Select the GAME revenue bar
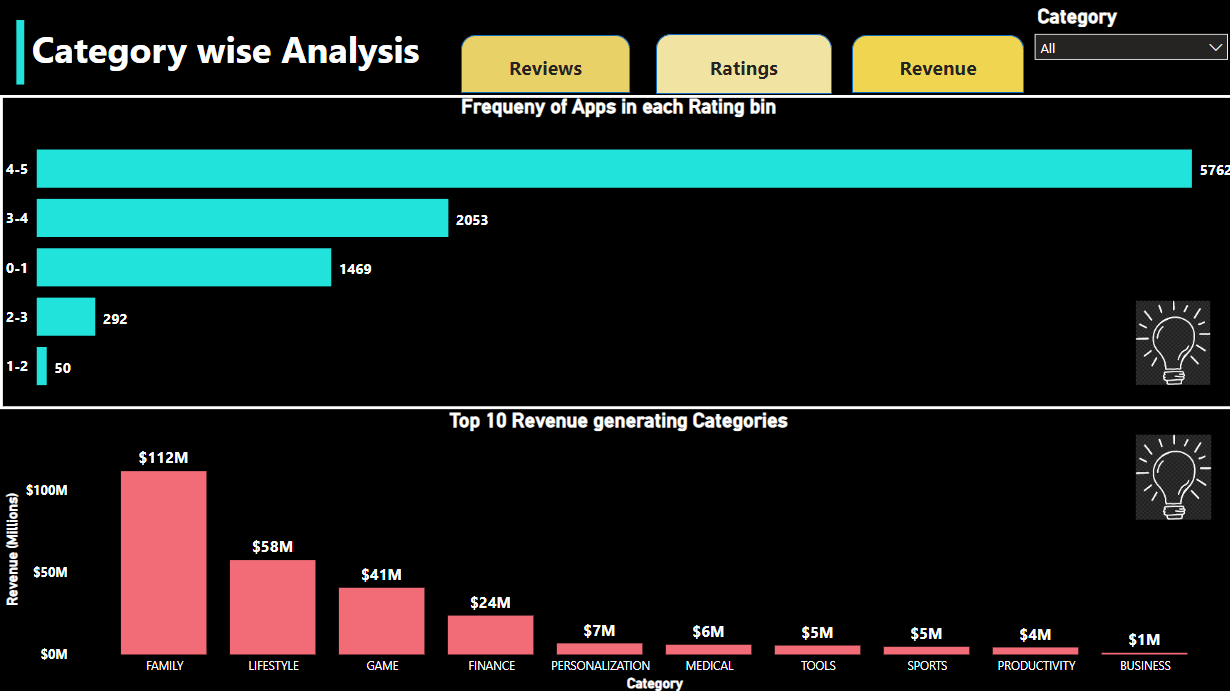This screenshot has height=691, width=1230. [381, 618]
